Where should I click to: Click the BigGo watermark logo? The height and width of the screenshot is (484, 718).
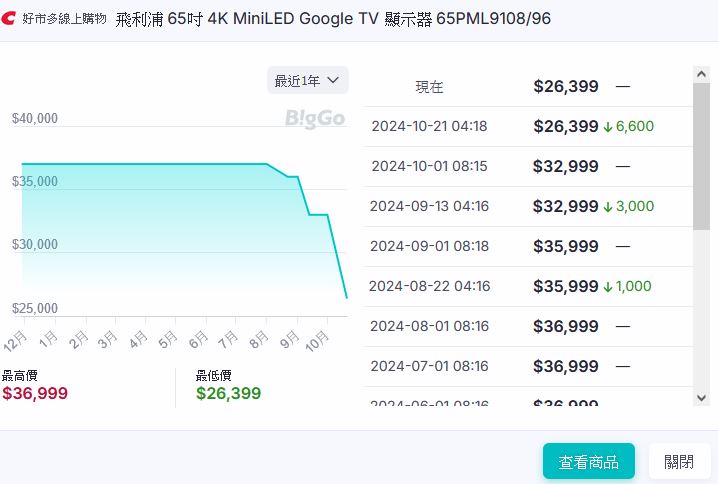(x=314, y=119)
